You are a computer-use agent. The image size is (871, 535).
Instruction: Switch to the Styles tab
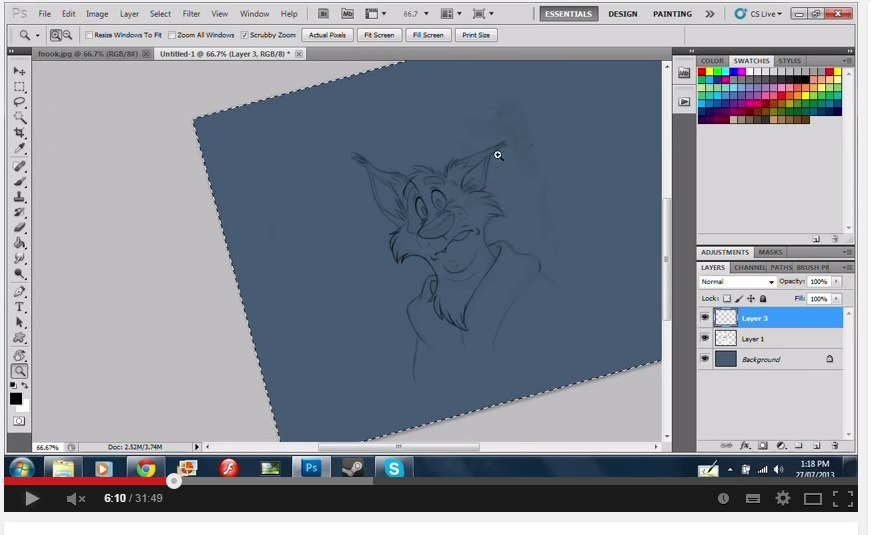(x=789, y=61)
